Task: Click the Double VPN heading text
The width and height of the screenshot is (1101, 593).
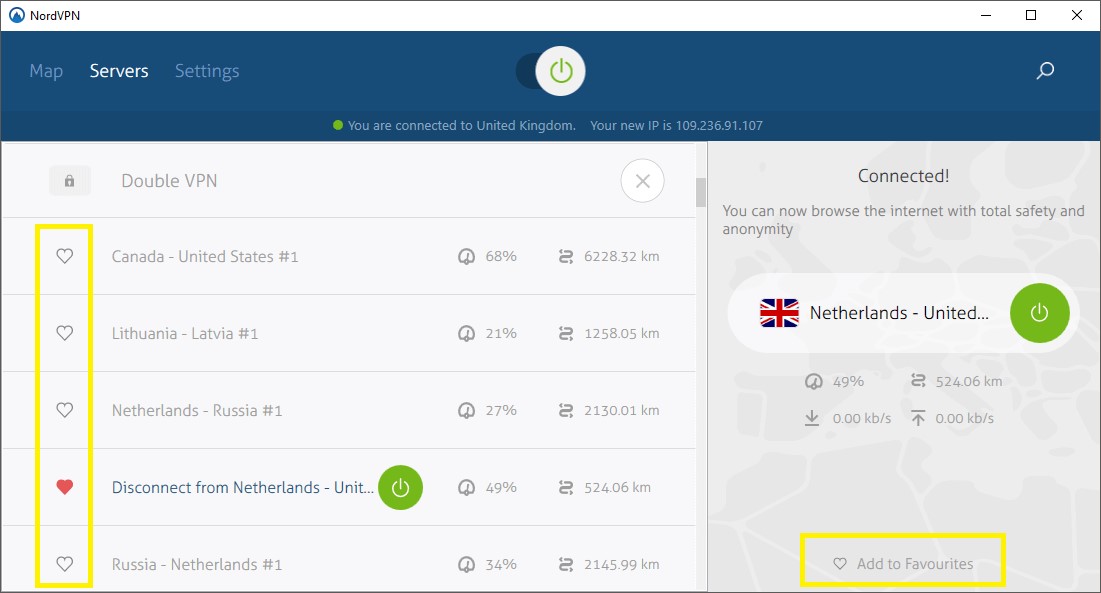Action: (x=169, y=181)
